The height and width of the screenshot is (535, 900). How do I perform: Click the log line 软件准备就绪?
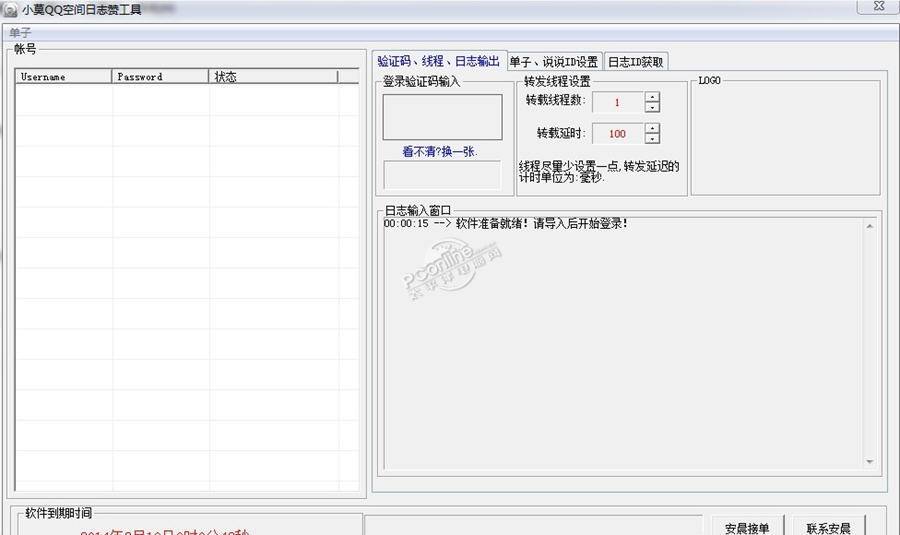(x=506, y=224)
